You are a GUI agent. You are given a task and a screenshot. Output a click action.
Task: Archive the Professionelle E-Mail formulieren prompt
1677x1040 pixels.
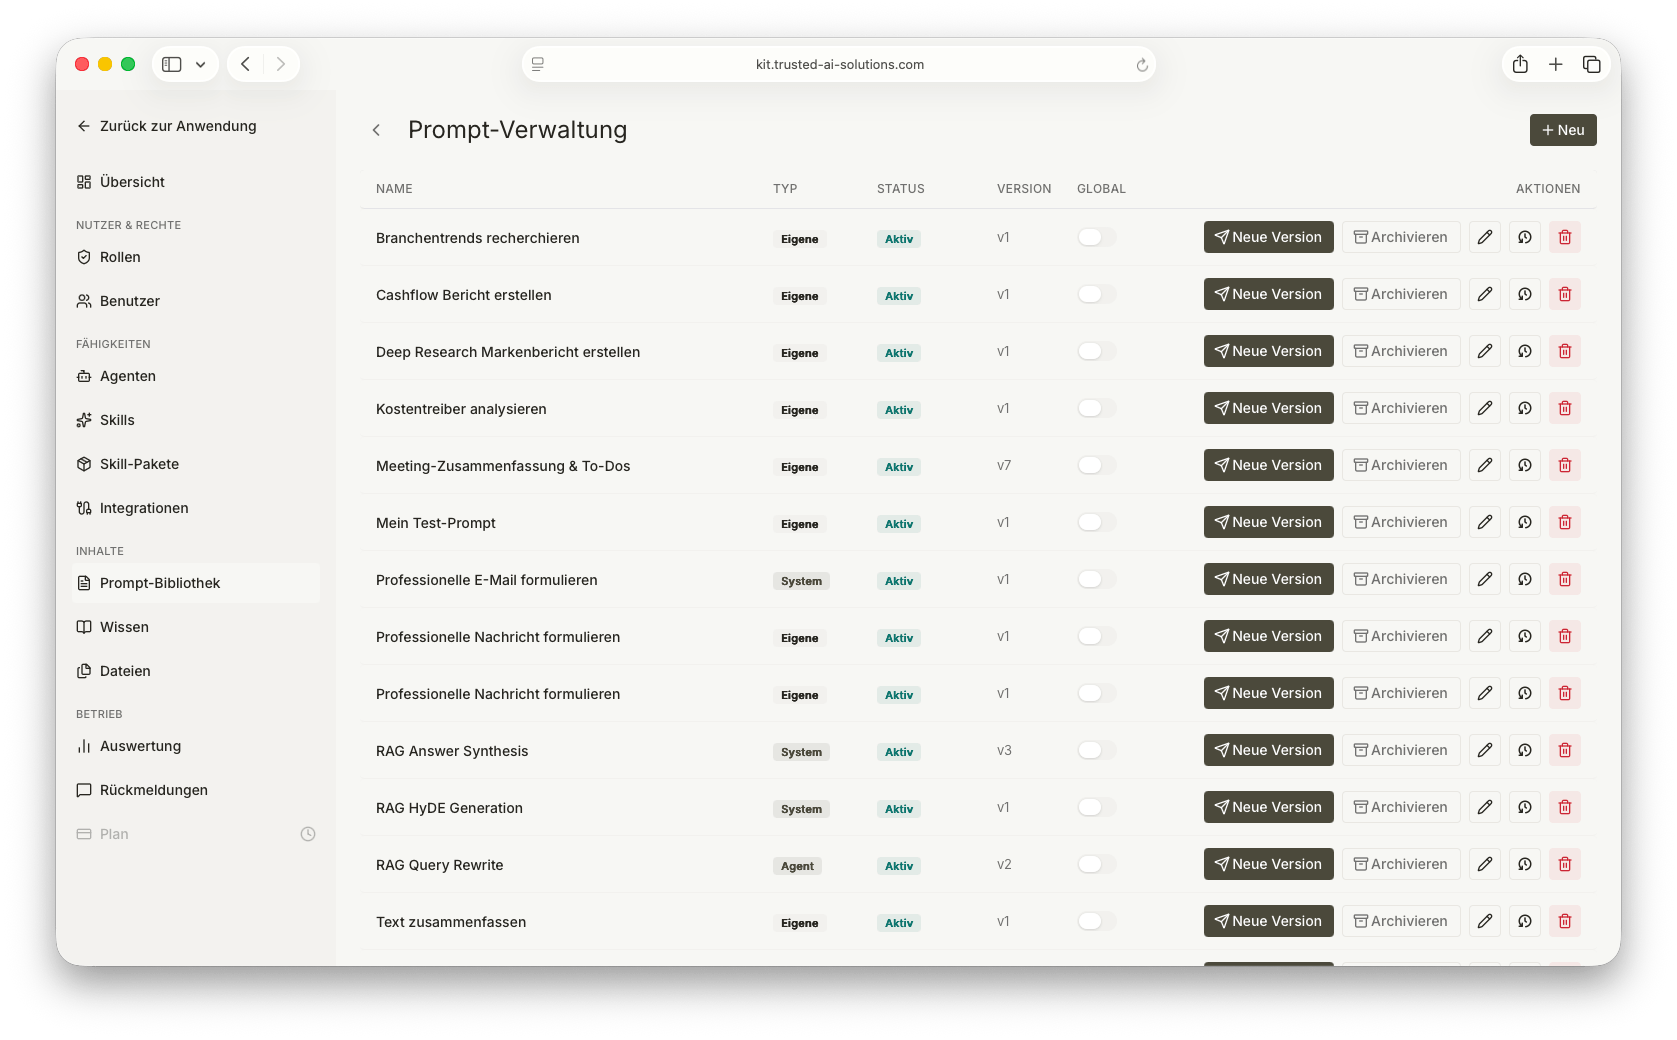1401,579
